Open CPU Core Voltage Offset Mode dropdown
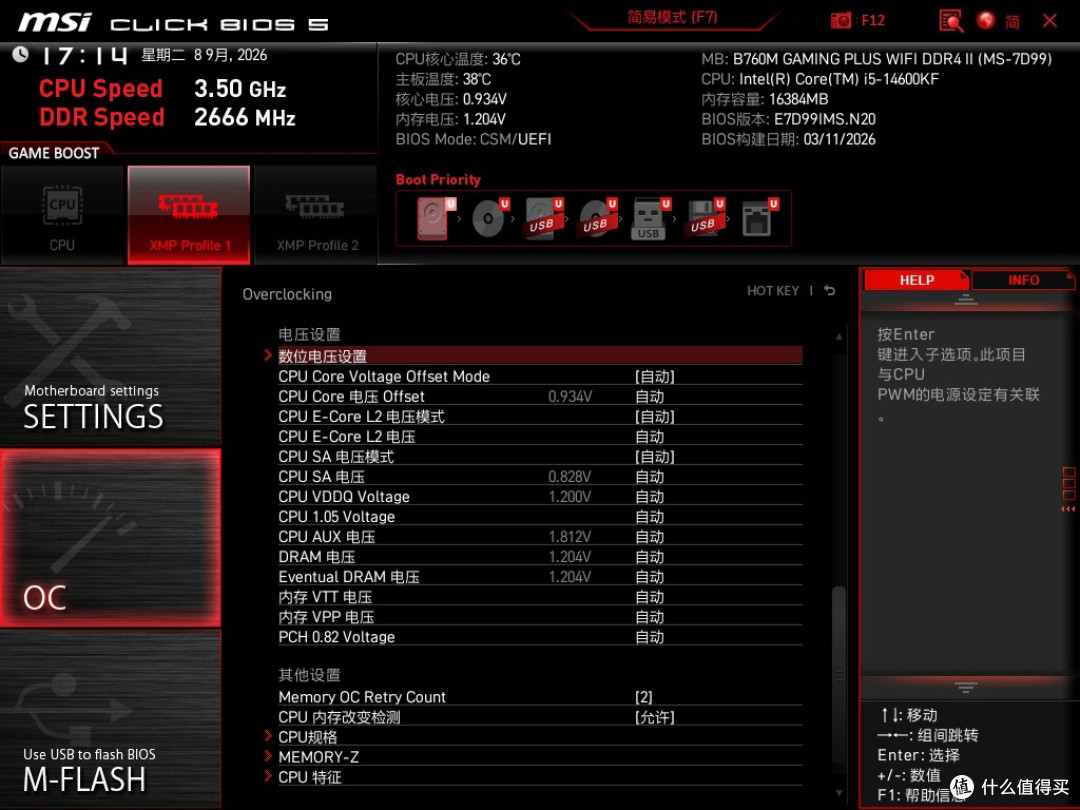 coord(654,376)
